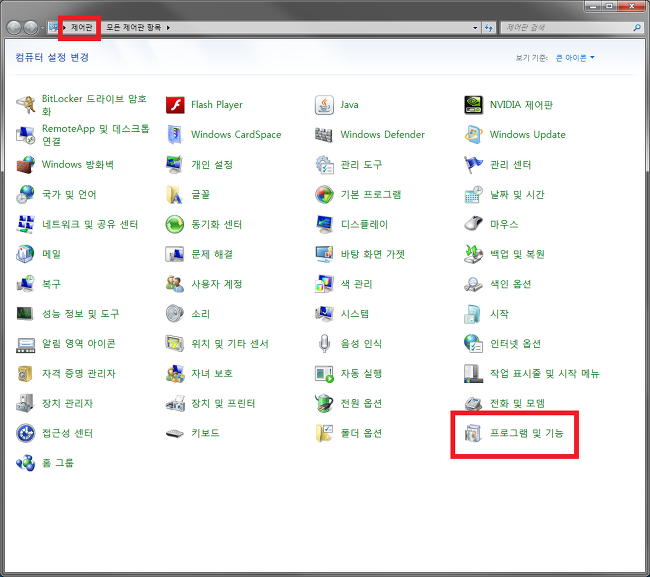Open the 백업 및 복원 icon
The image size is (650, 577).
point(473,254)
